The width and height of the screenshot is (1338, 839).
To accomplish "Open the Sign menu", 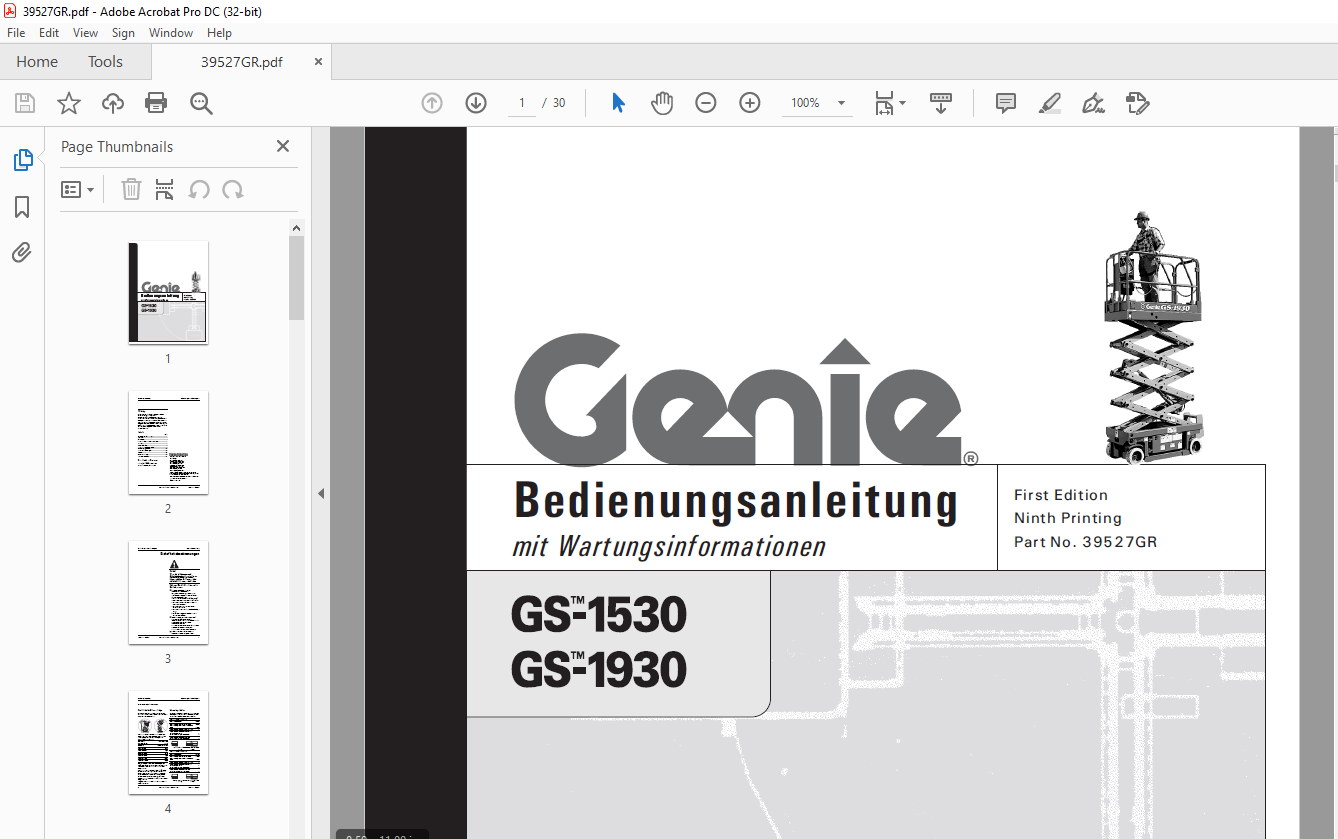I will (123, 33).
